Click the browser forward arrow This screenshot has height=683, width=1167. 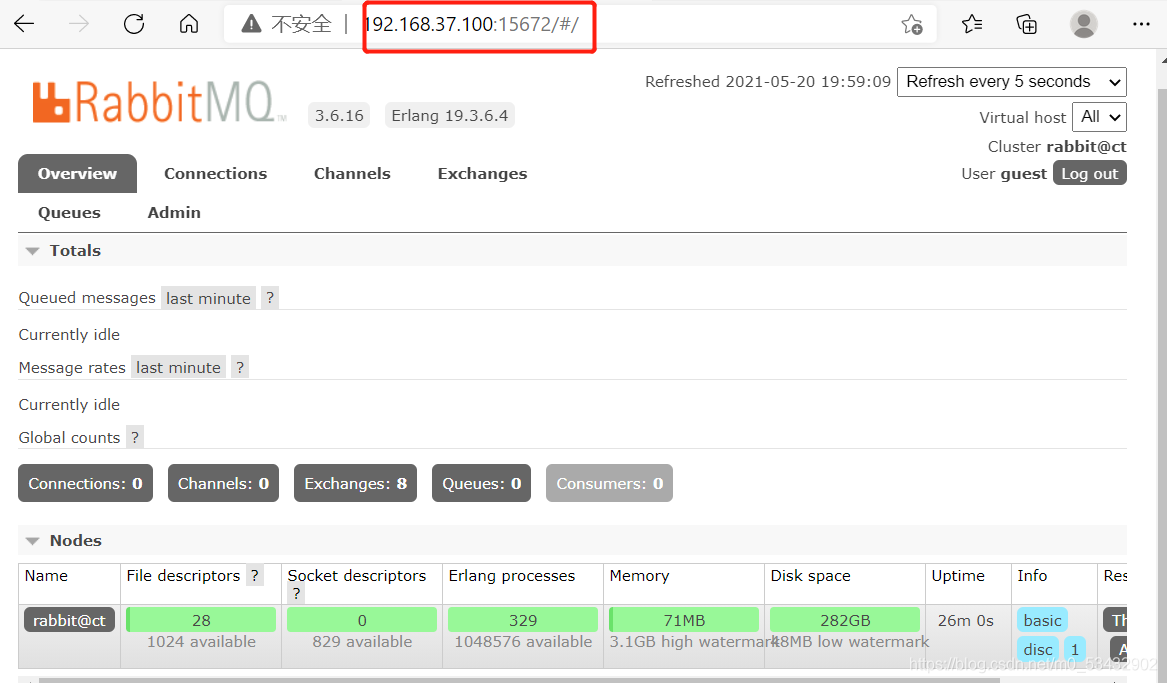pos(79,24)
